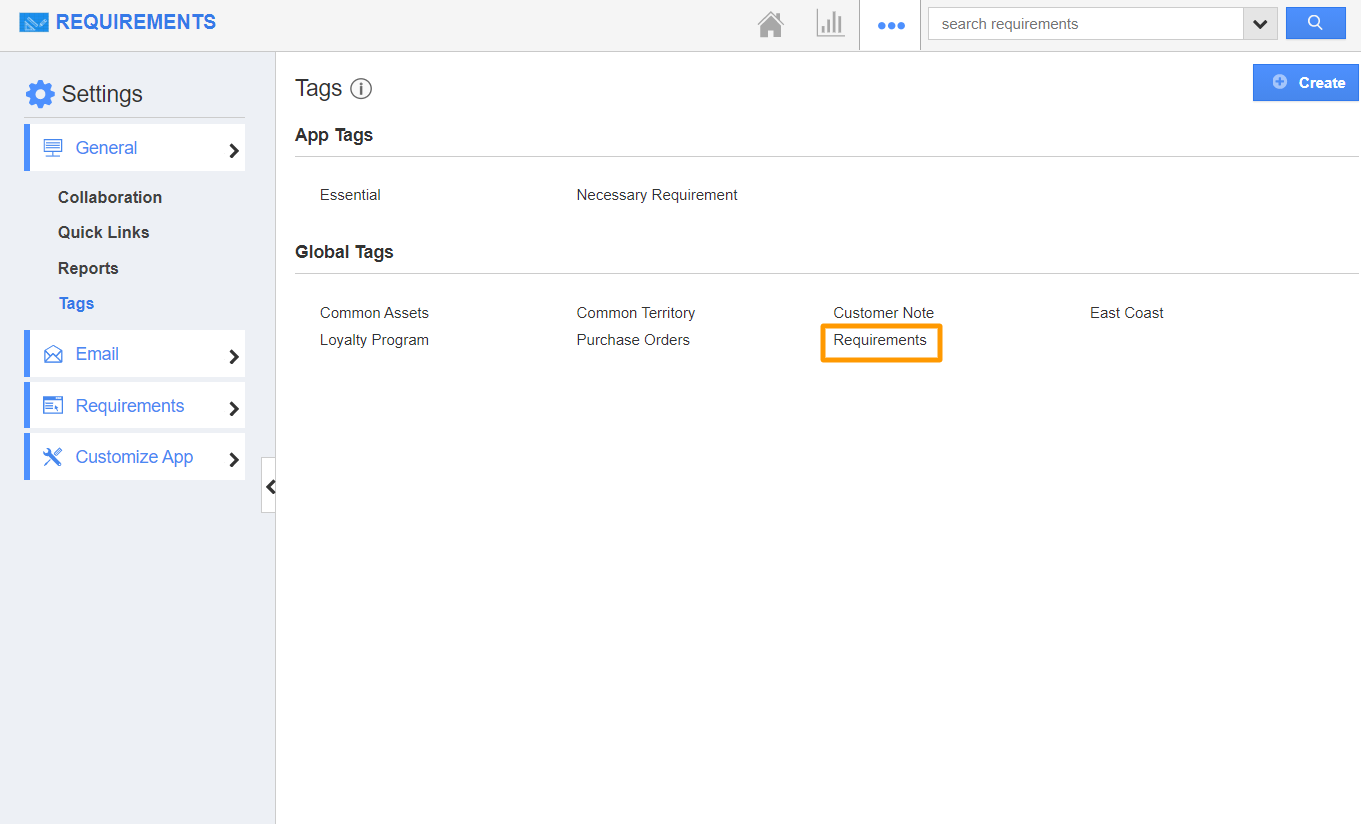The image size is (1361, 824).
Task: Click the three-dots more options icon
Action: [x=890, y=26]
